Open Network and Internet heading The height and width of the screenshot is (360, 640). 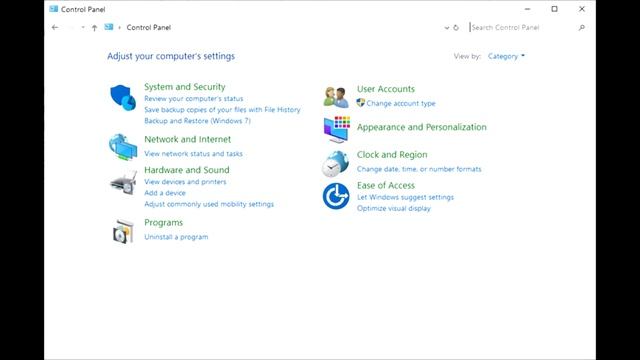tap(187, 139)
